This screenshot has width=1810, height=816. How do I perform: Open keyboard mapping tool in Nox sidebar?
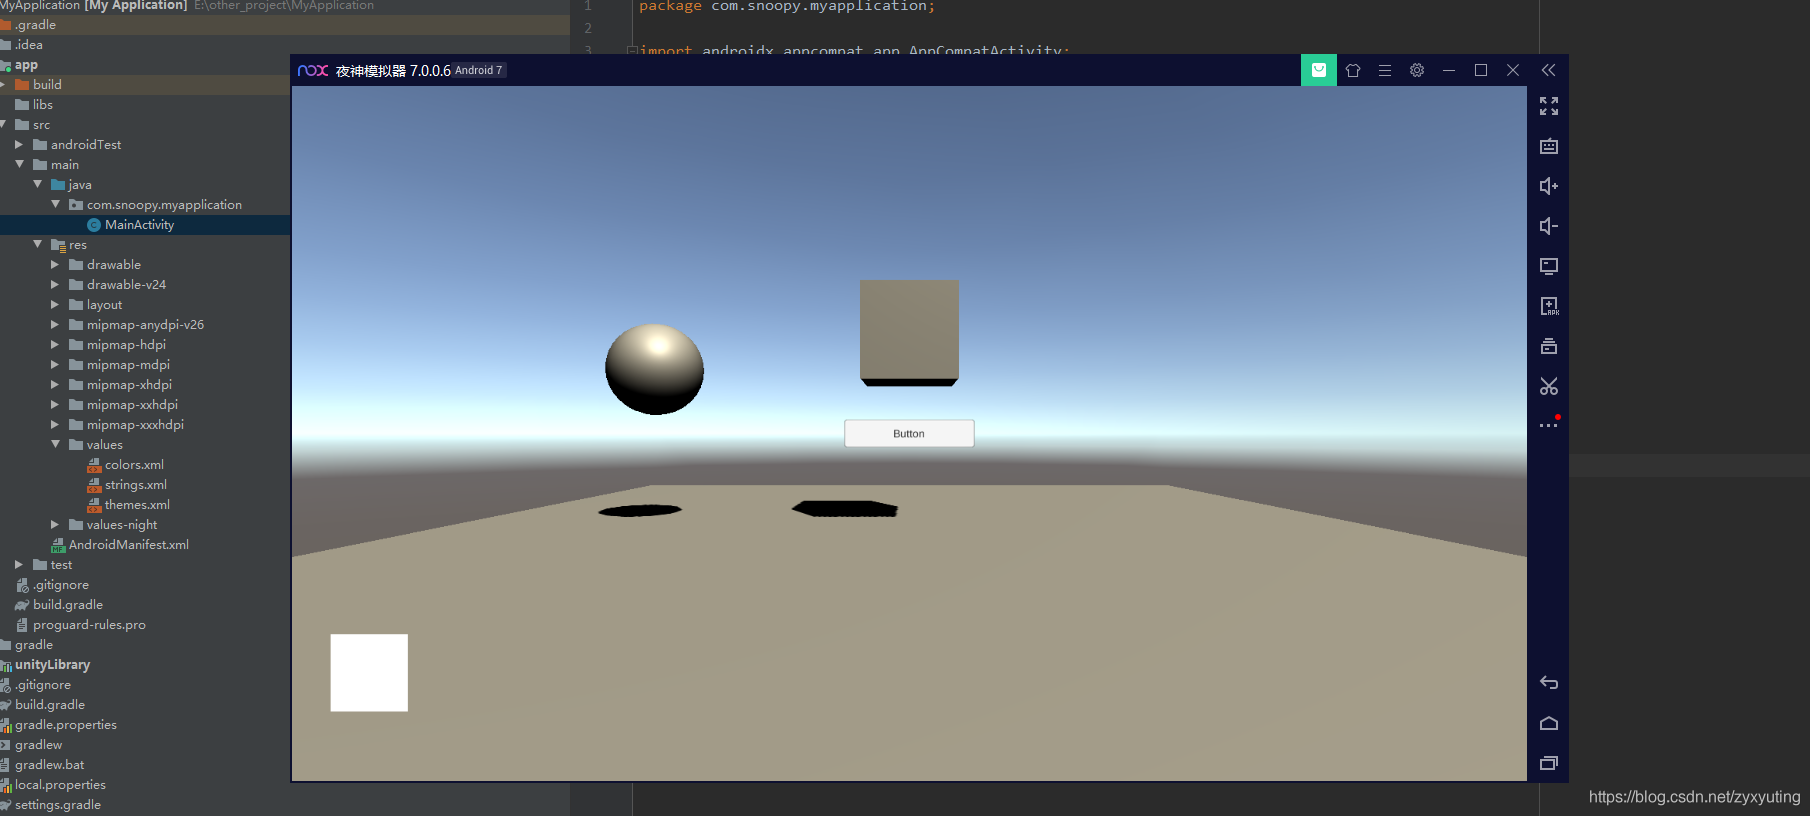[1549, 146]
